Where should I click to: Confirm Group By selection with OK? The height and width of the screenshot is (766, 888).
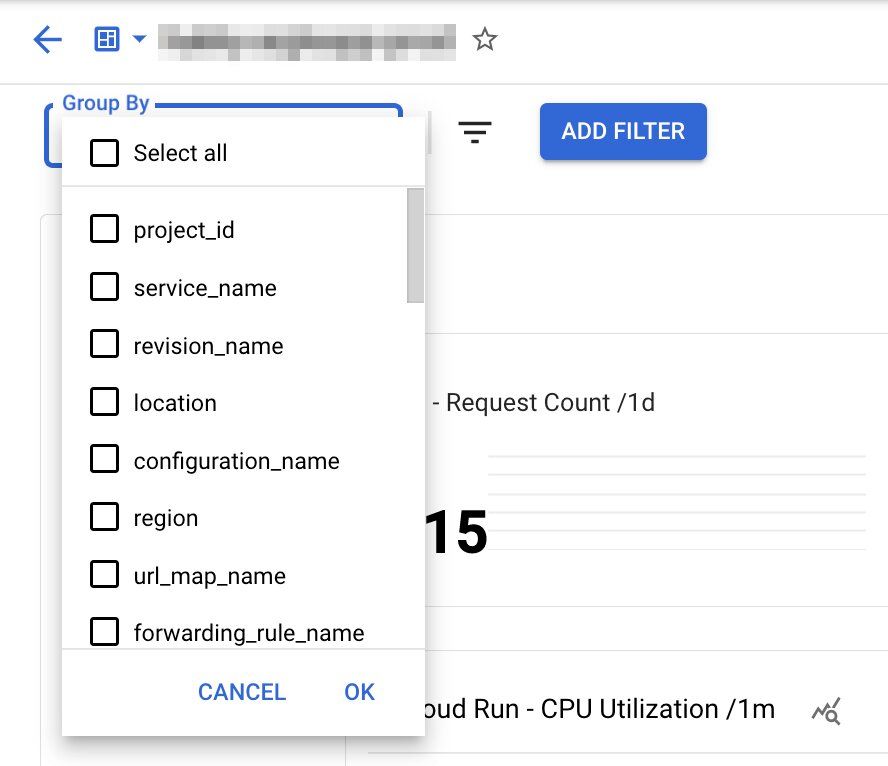point(359,692)
